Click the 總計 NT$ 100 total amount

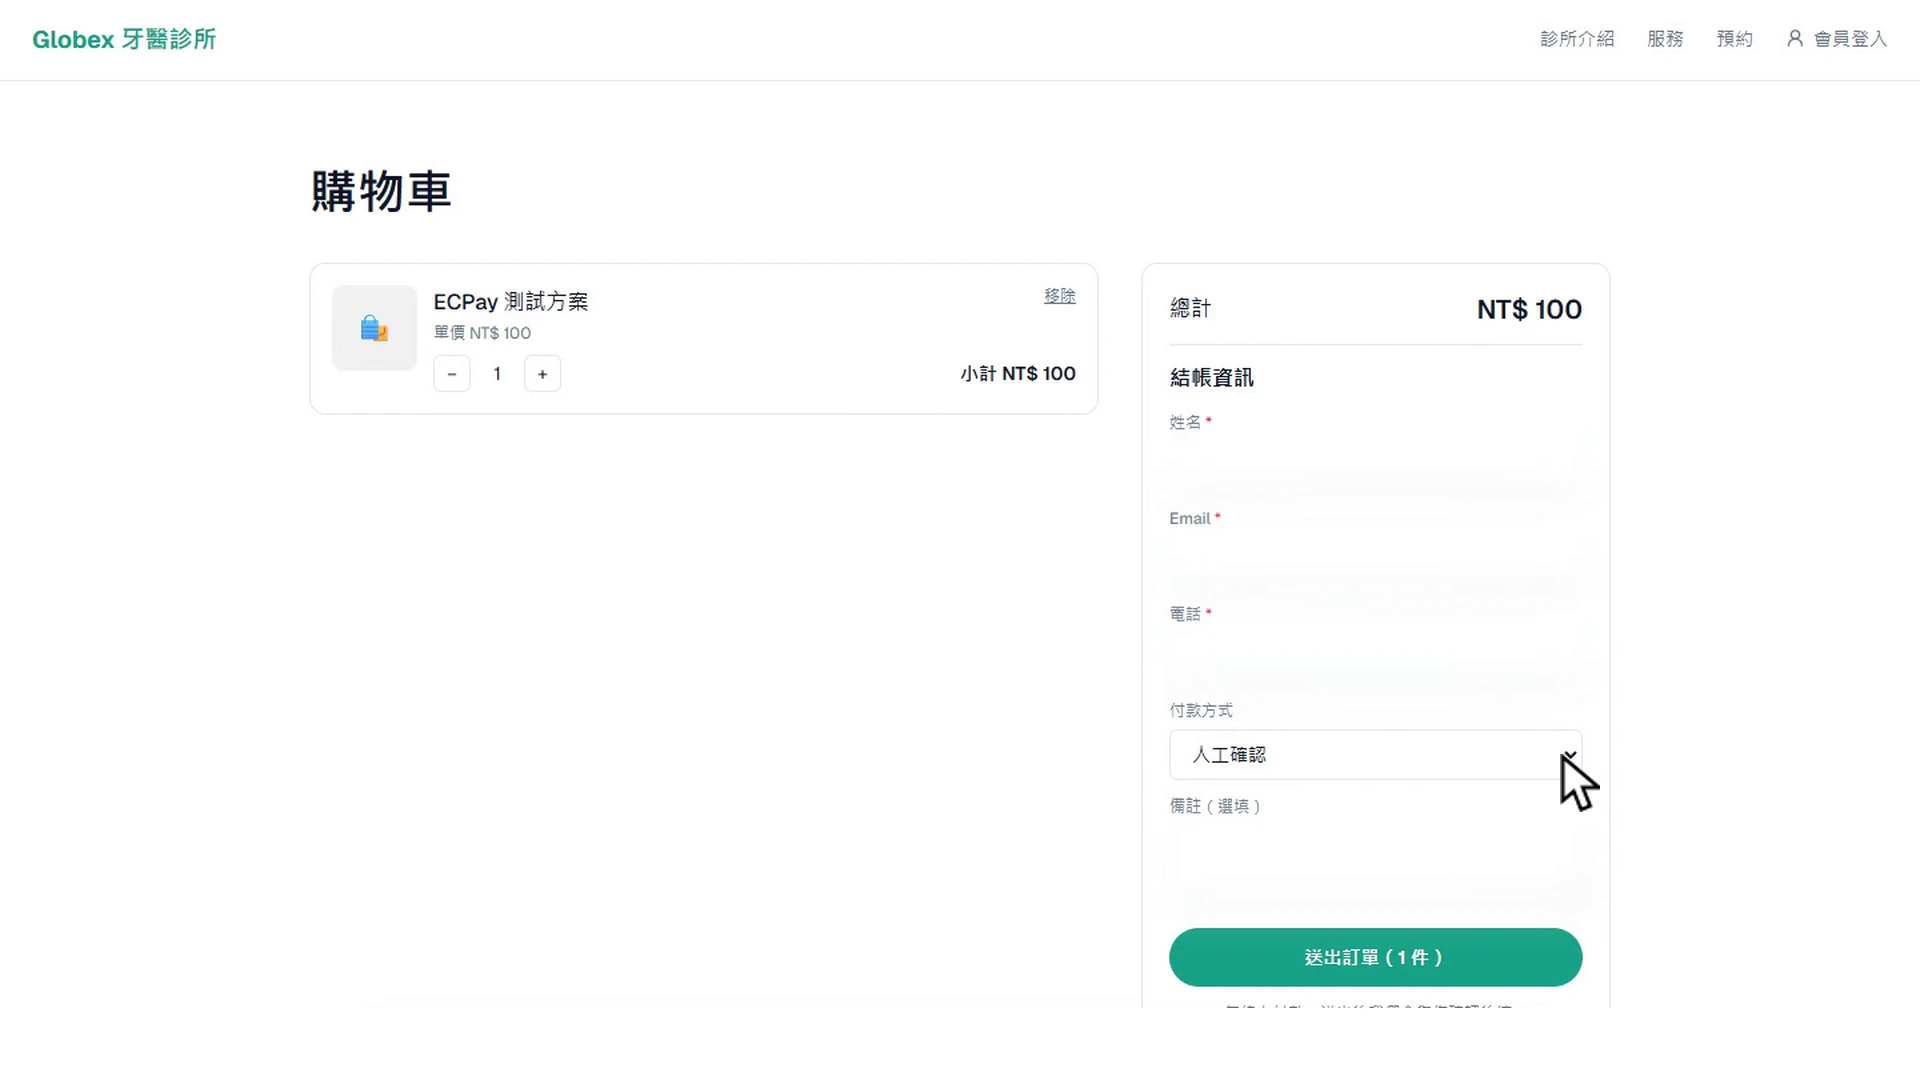point(1529,309)
